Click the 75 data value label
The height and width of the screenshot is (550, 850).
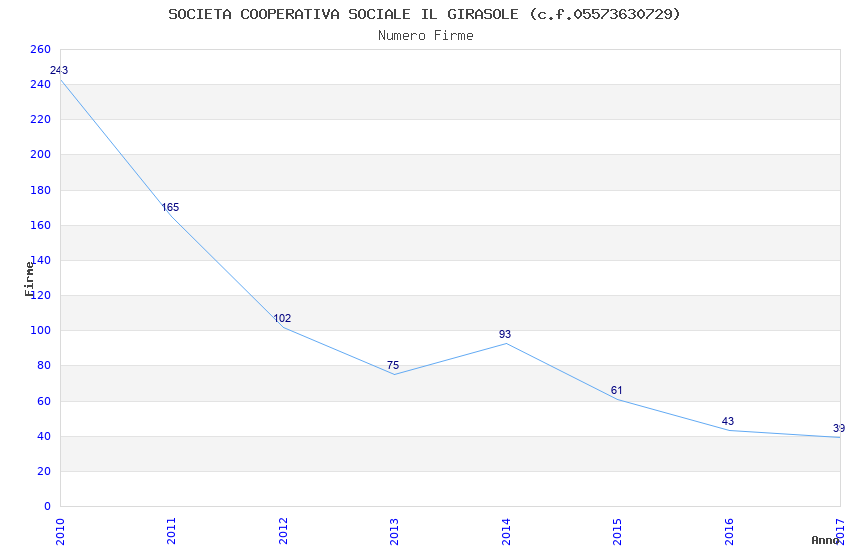coord(393,366)
